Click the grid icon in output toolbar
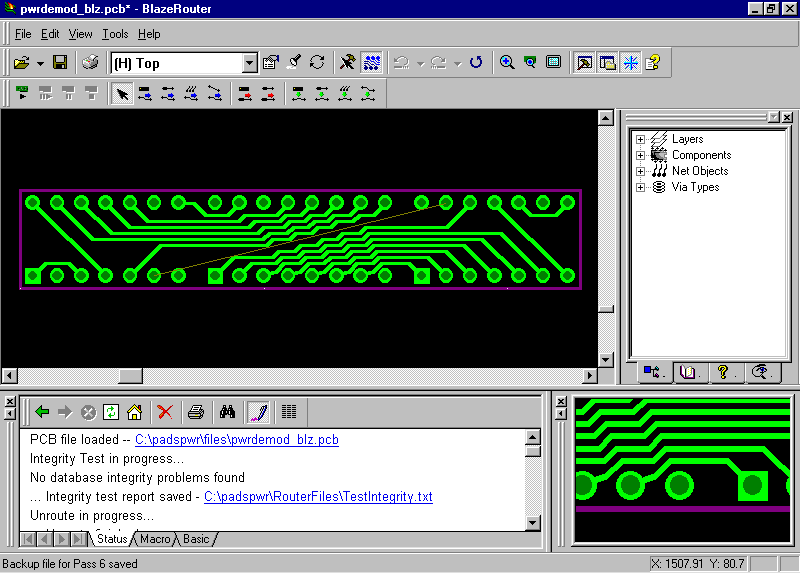This screenshot has width=800, height=573. click(x=289, y=412)
